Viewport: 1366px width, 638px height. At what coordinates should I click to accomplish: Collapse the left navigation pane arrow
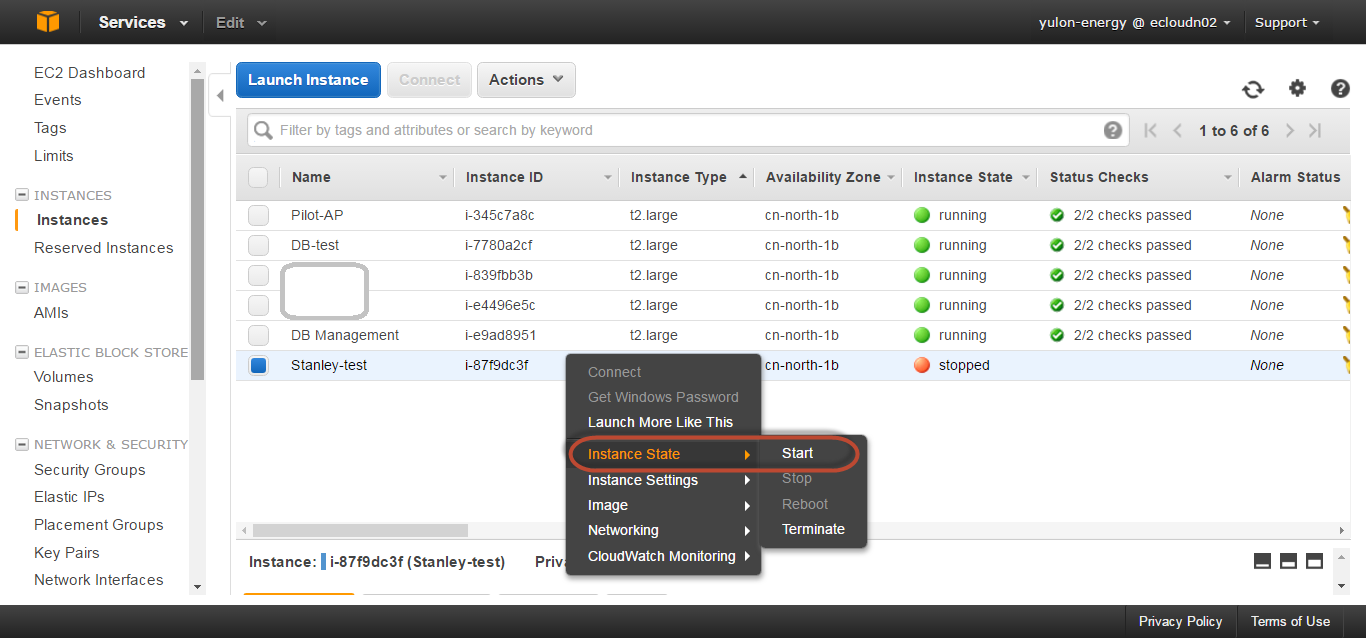[x=221, y=97]
